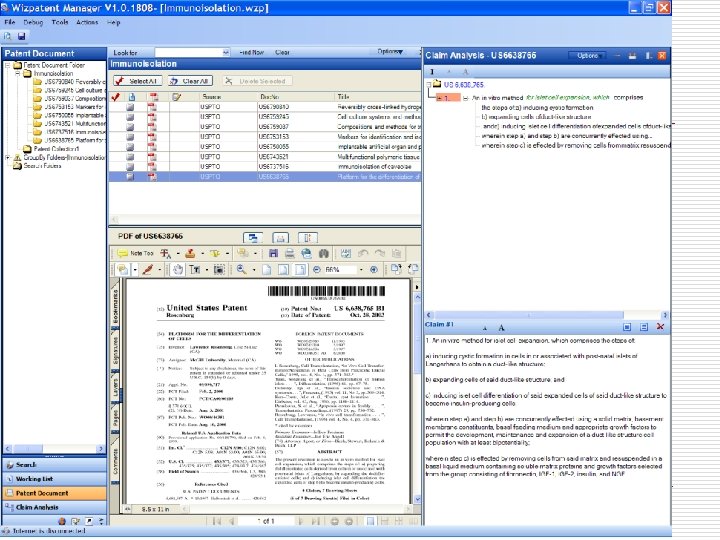This screenshot has width=720, height=540.
Task: Click the Select All button
Action: point(138,81)
